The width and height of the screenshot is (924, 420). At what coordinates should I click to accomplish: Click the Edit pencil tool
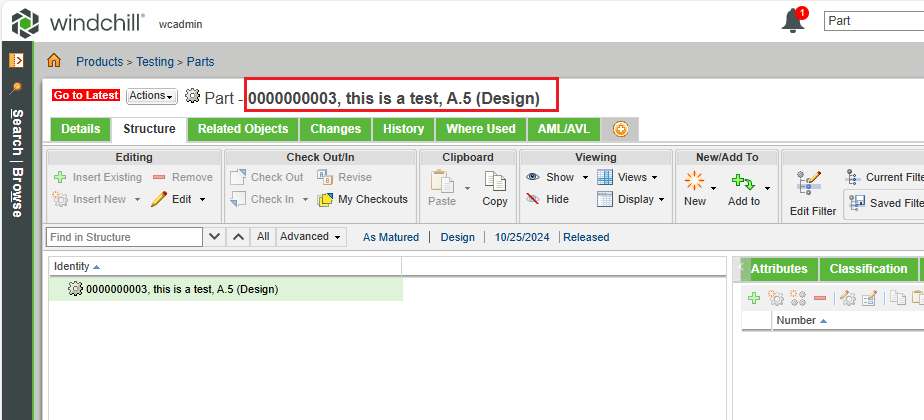(x=170, y=199)
